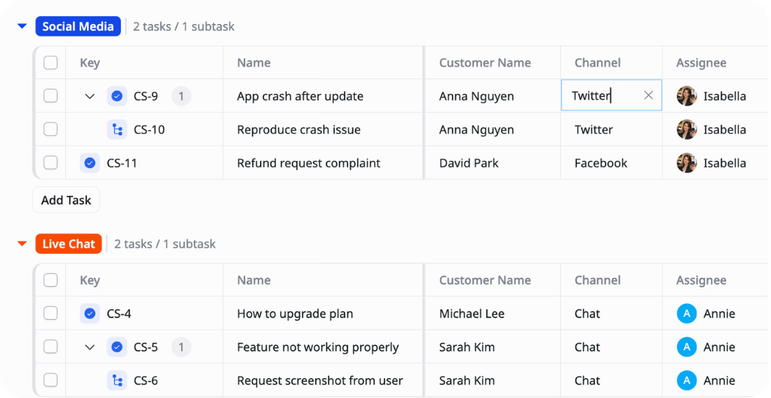The image size is (771, 398).
Task: Click Name column header in Social Media
Action: [254, 62]
